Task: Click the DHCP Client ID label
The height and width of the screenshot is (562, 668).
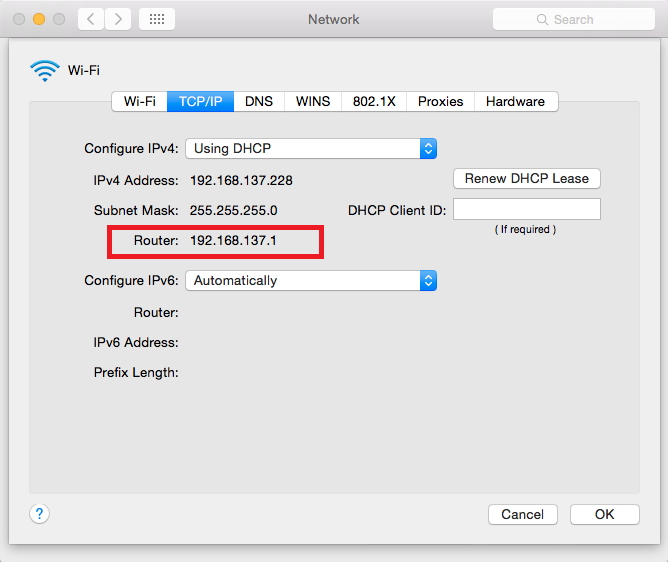Action: 397,210
